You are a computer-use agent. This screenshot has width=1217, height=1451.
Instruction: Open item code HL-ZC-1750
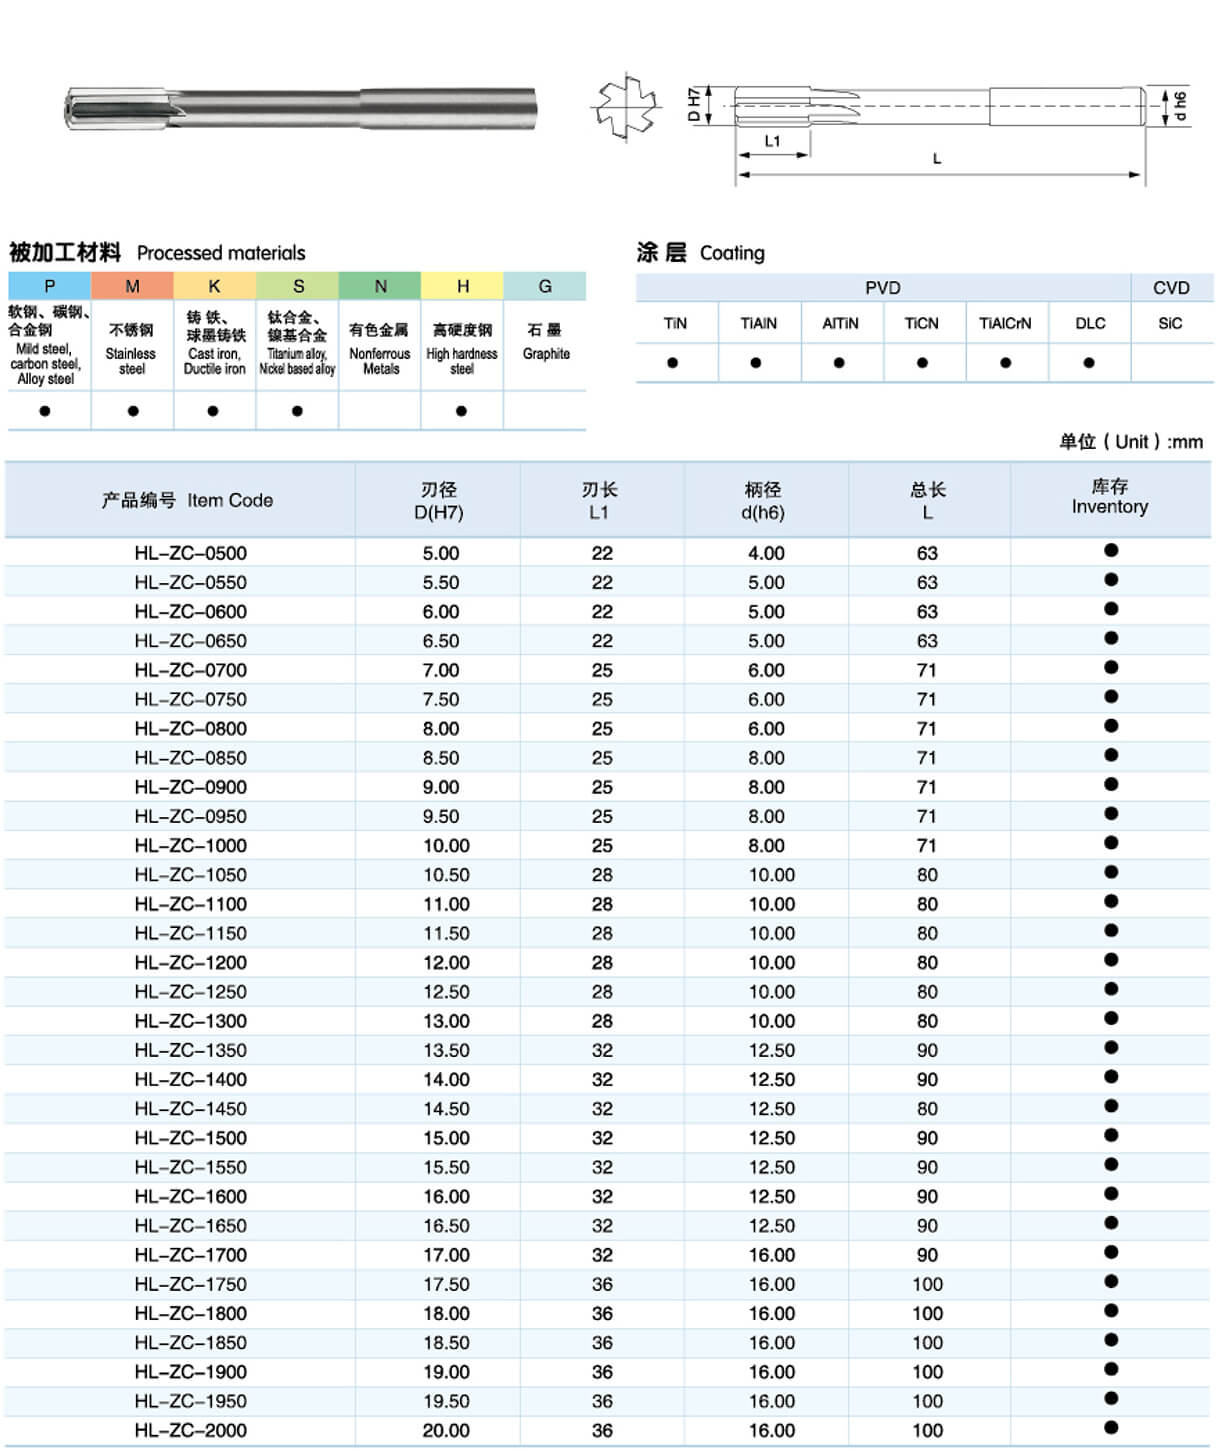(190, 1284)
